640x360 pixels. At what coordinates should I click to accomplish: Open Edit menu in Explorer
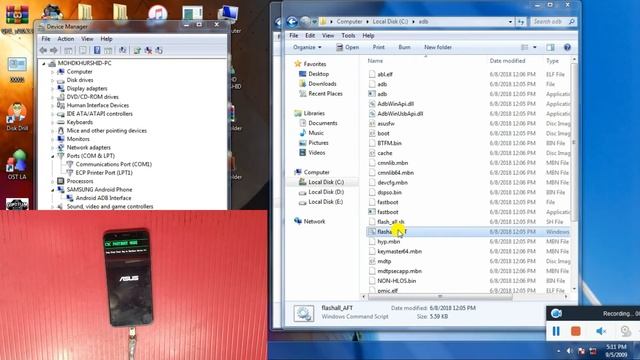(x=310, y=36)
